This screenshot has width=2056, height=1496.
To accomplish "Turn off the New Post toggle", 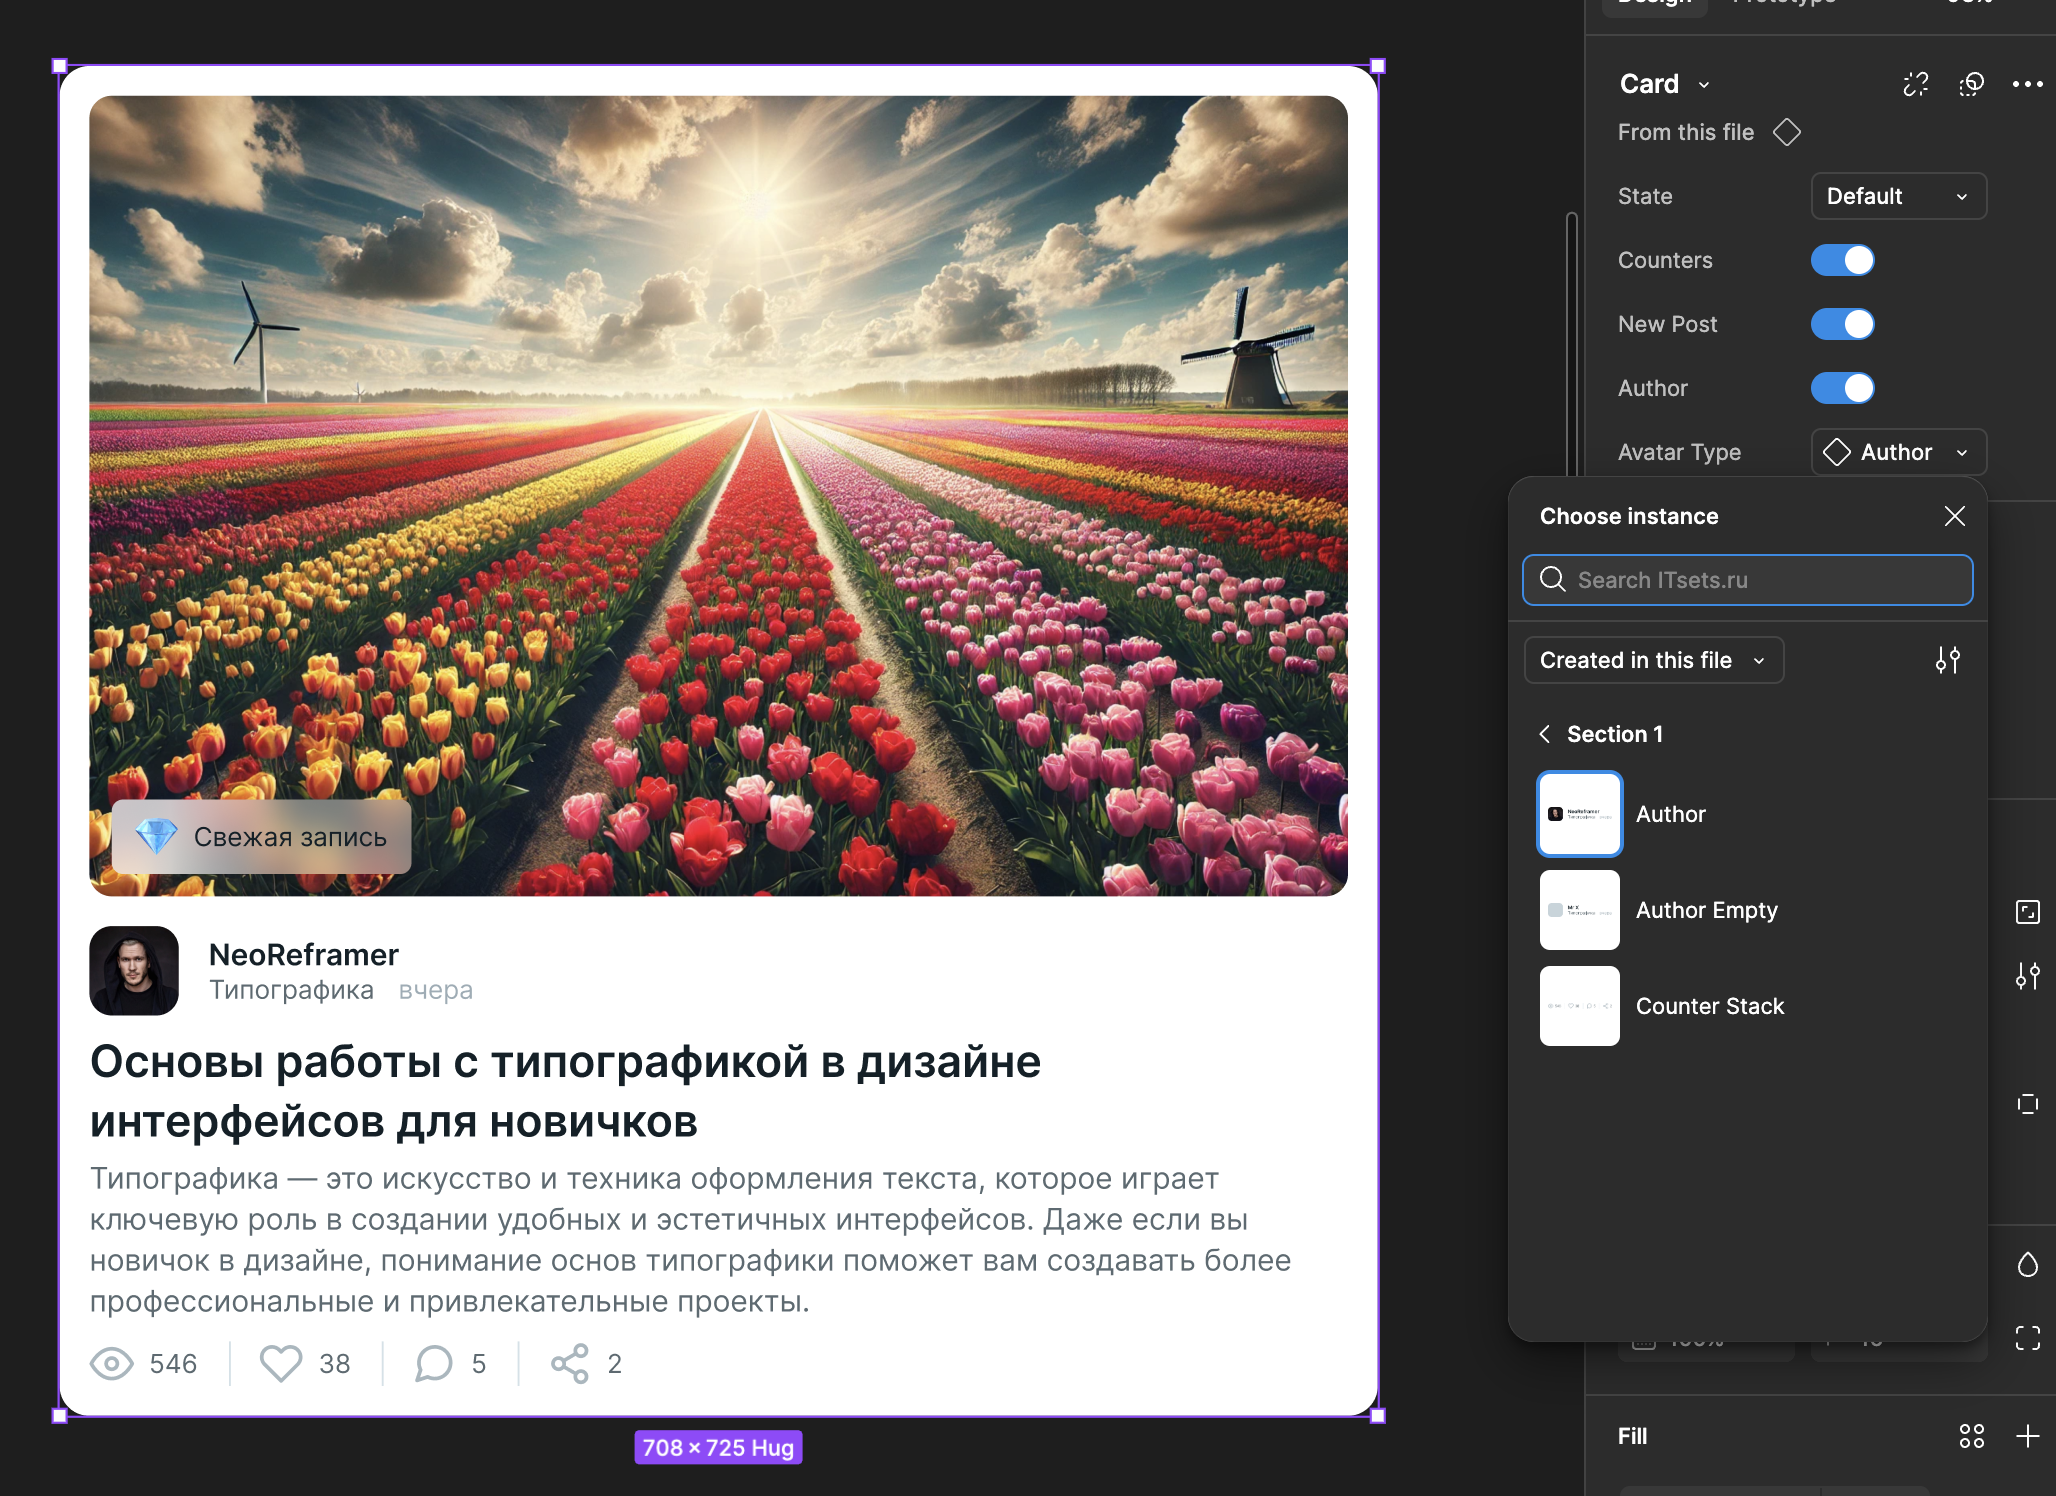I will click(1842, 324).
